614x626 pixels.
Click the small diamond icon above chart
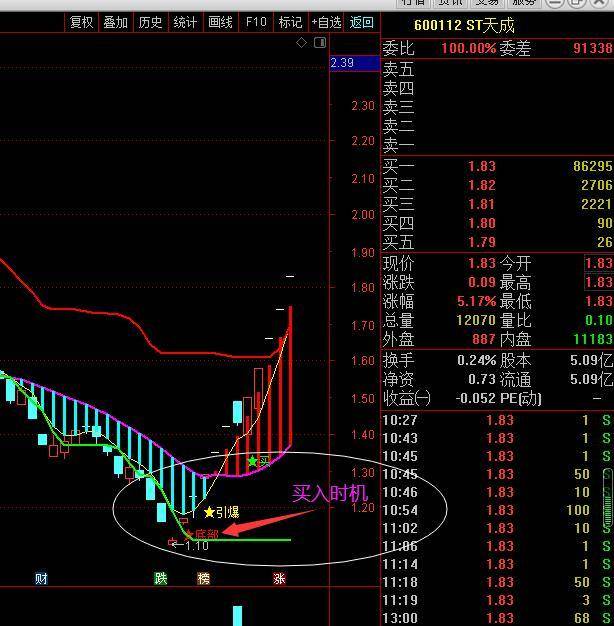302,43
